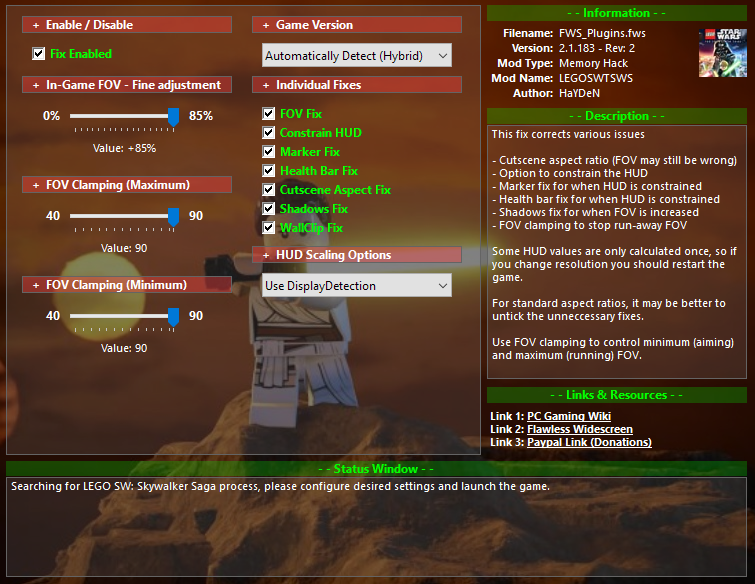Click the Information panel header
The image size is (755, 584).
(617, 13)
